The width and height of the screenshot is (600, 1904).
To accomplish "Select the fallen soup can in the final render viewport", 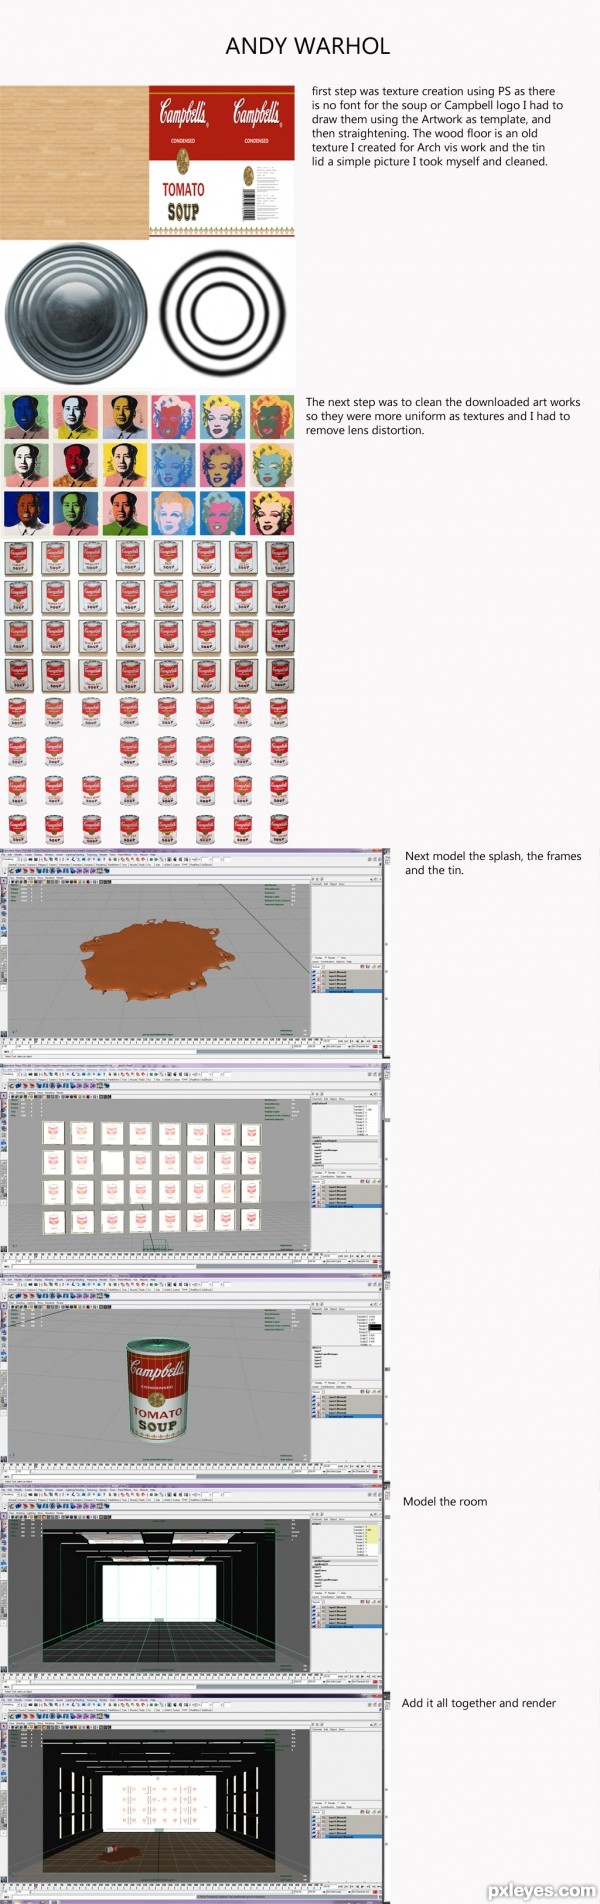I will pyautogui.click(x=113, y=1850).
